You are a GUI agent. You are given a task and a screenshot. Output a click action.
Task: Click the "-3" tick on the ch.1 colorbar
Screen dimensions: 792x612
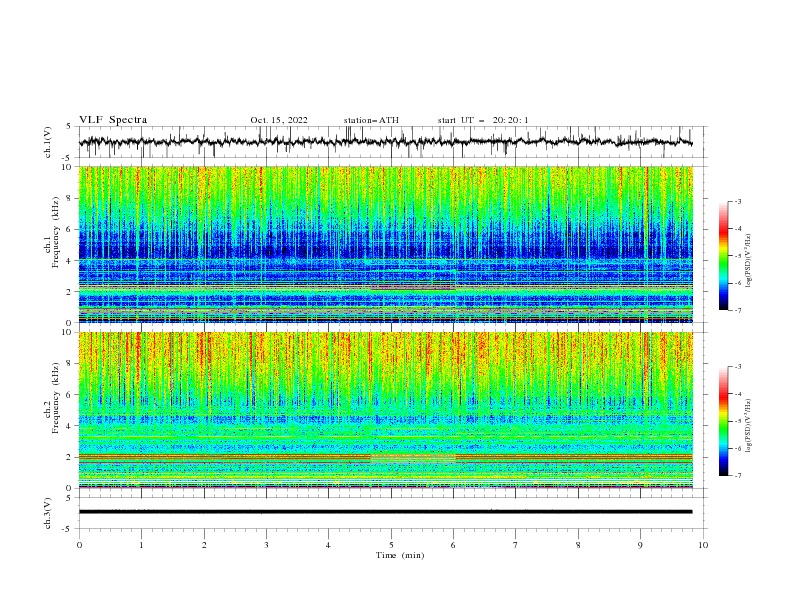[738, 201]
